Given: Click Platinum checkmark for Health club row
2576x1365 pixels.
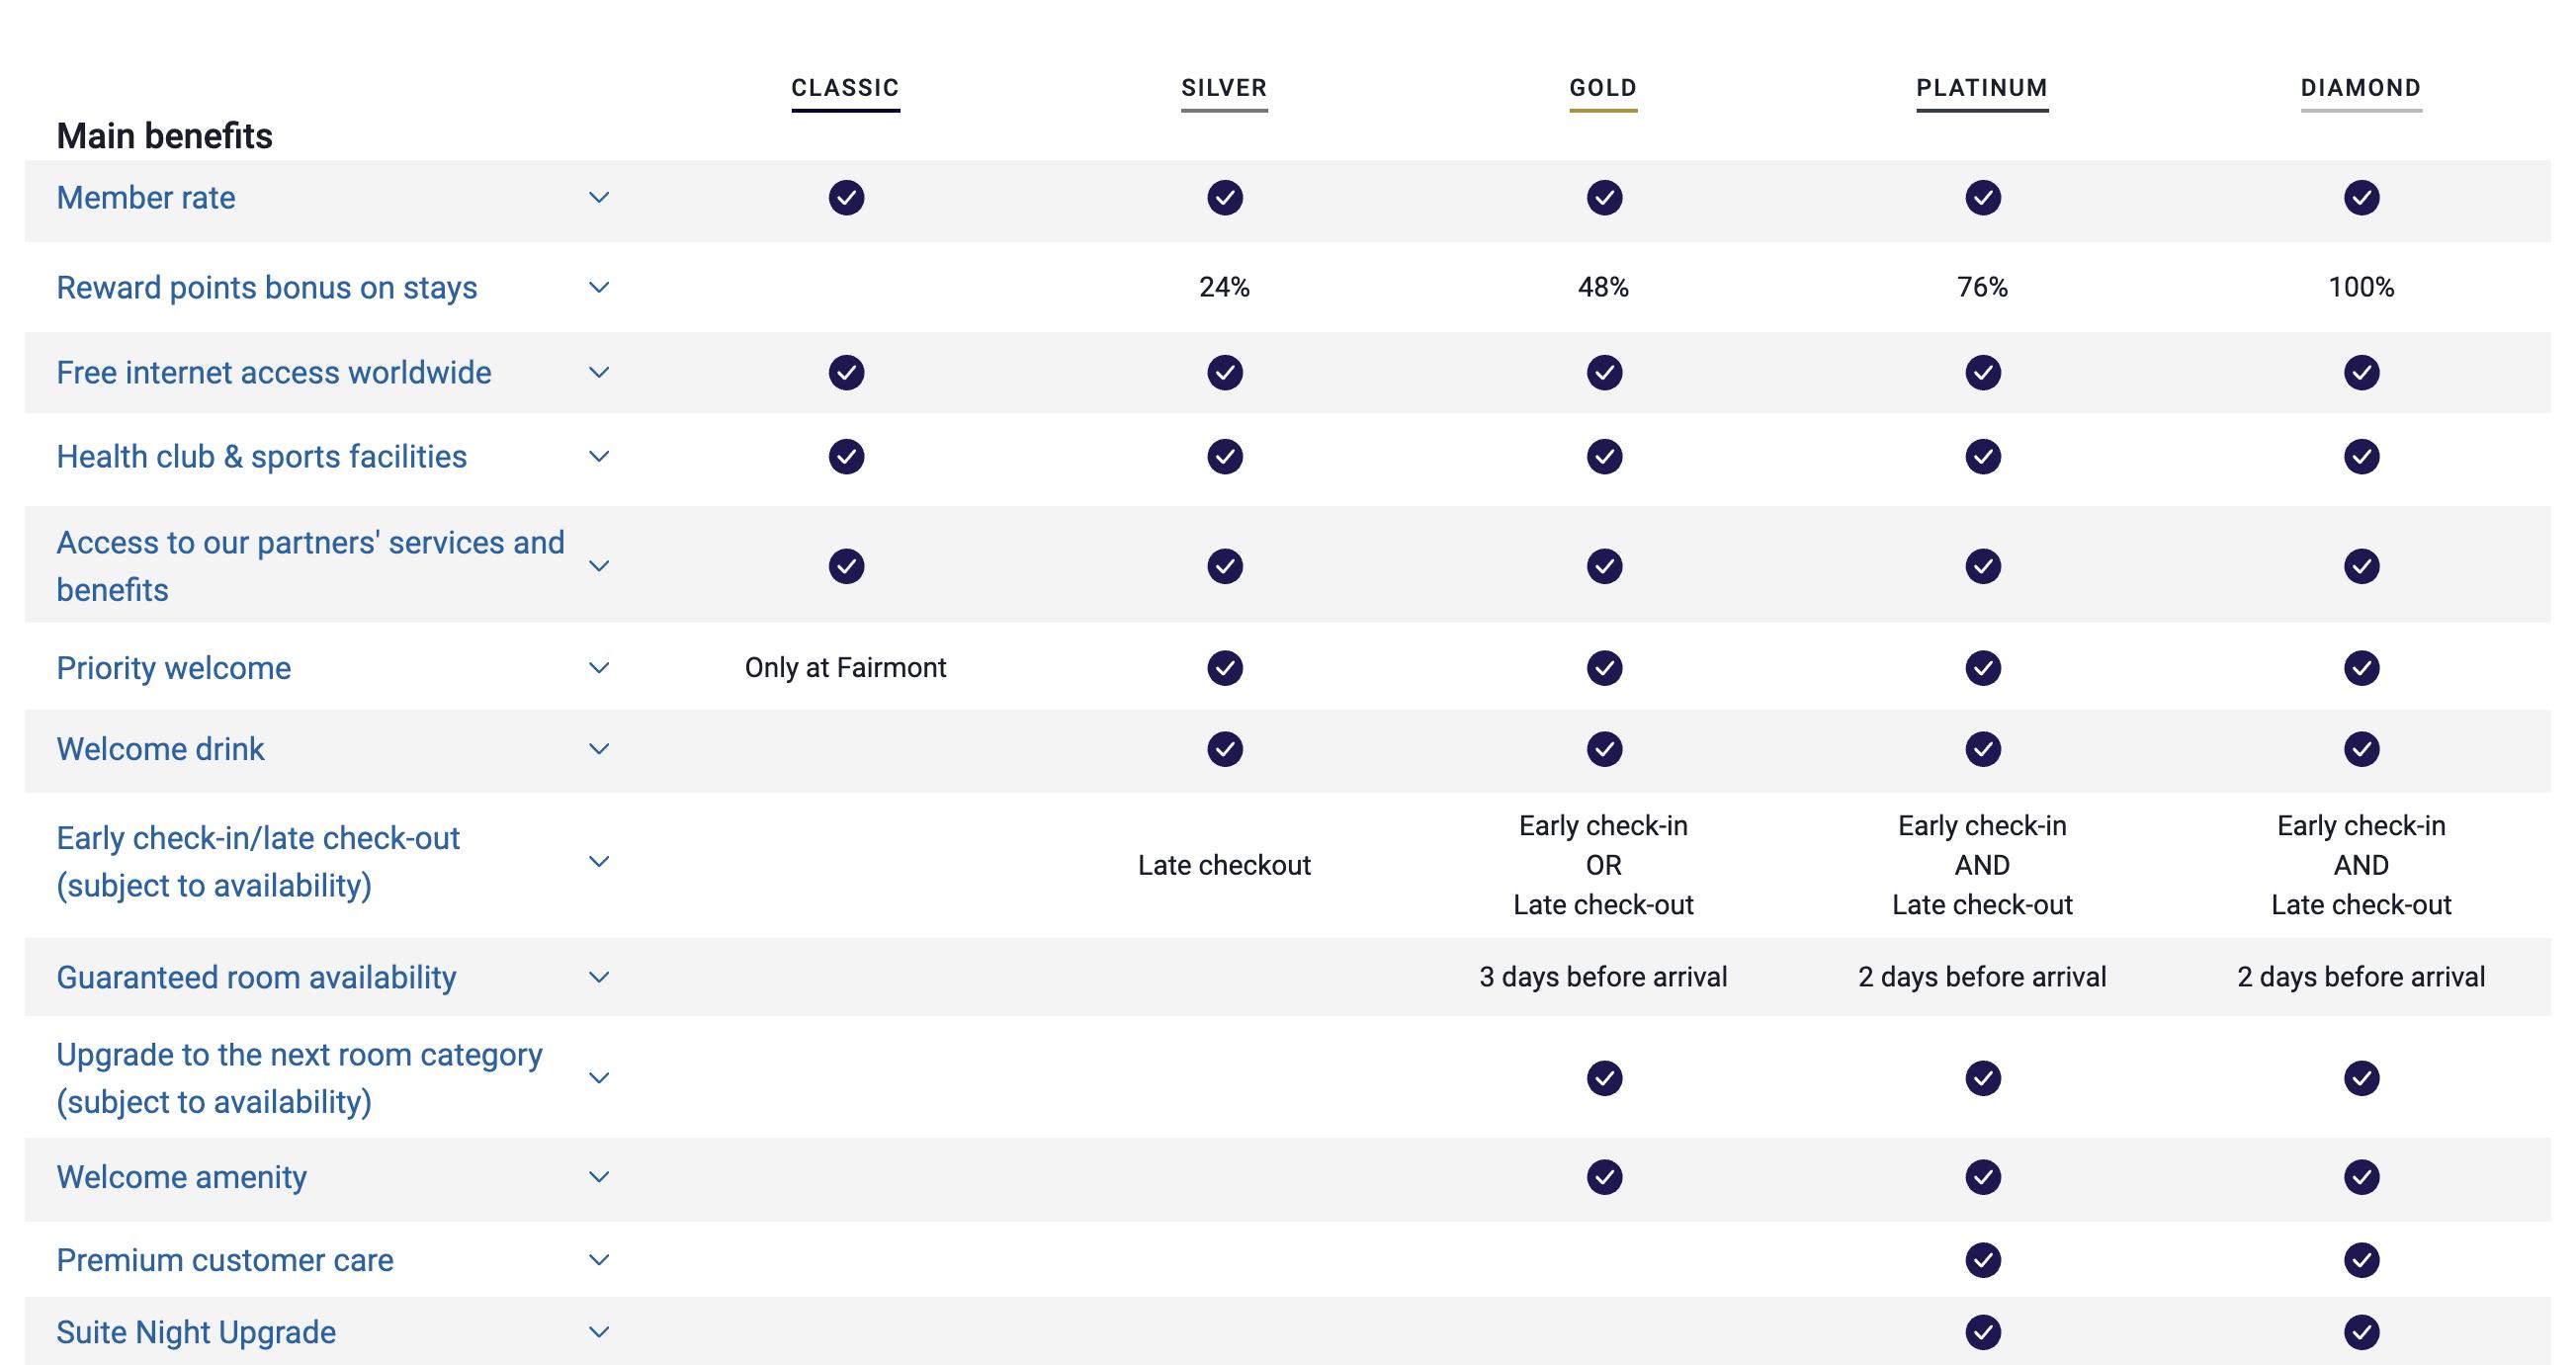Looking at the screenshot, I should point(1982,457).
